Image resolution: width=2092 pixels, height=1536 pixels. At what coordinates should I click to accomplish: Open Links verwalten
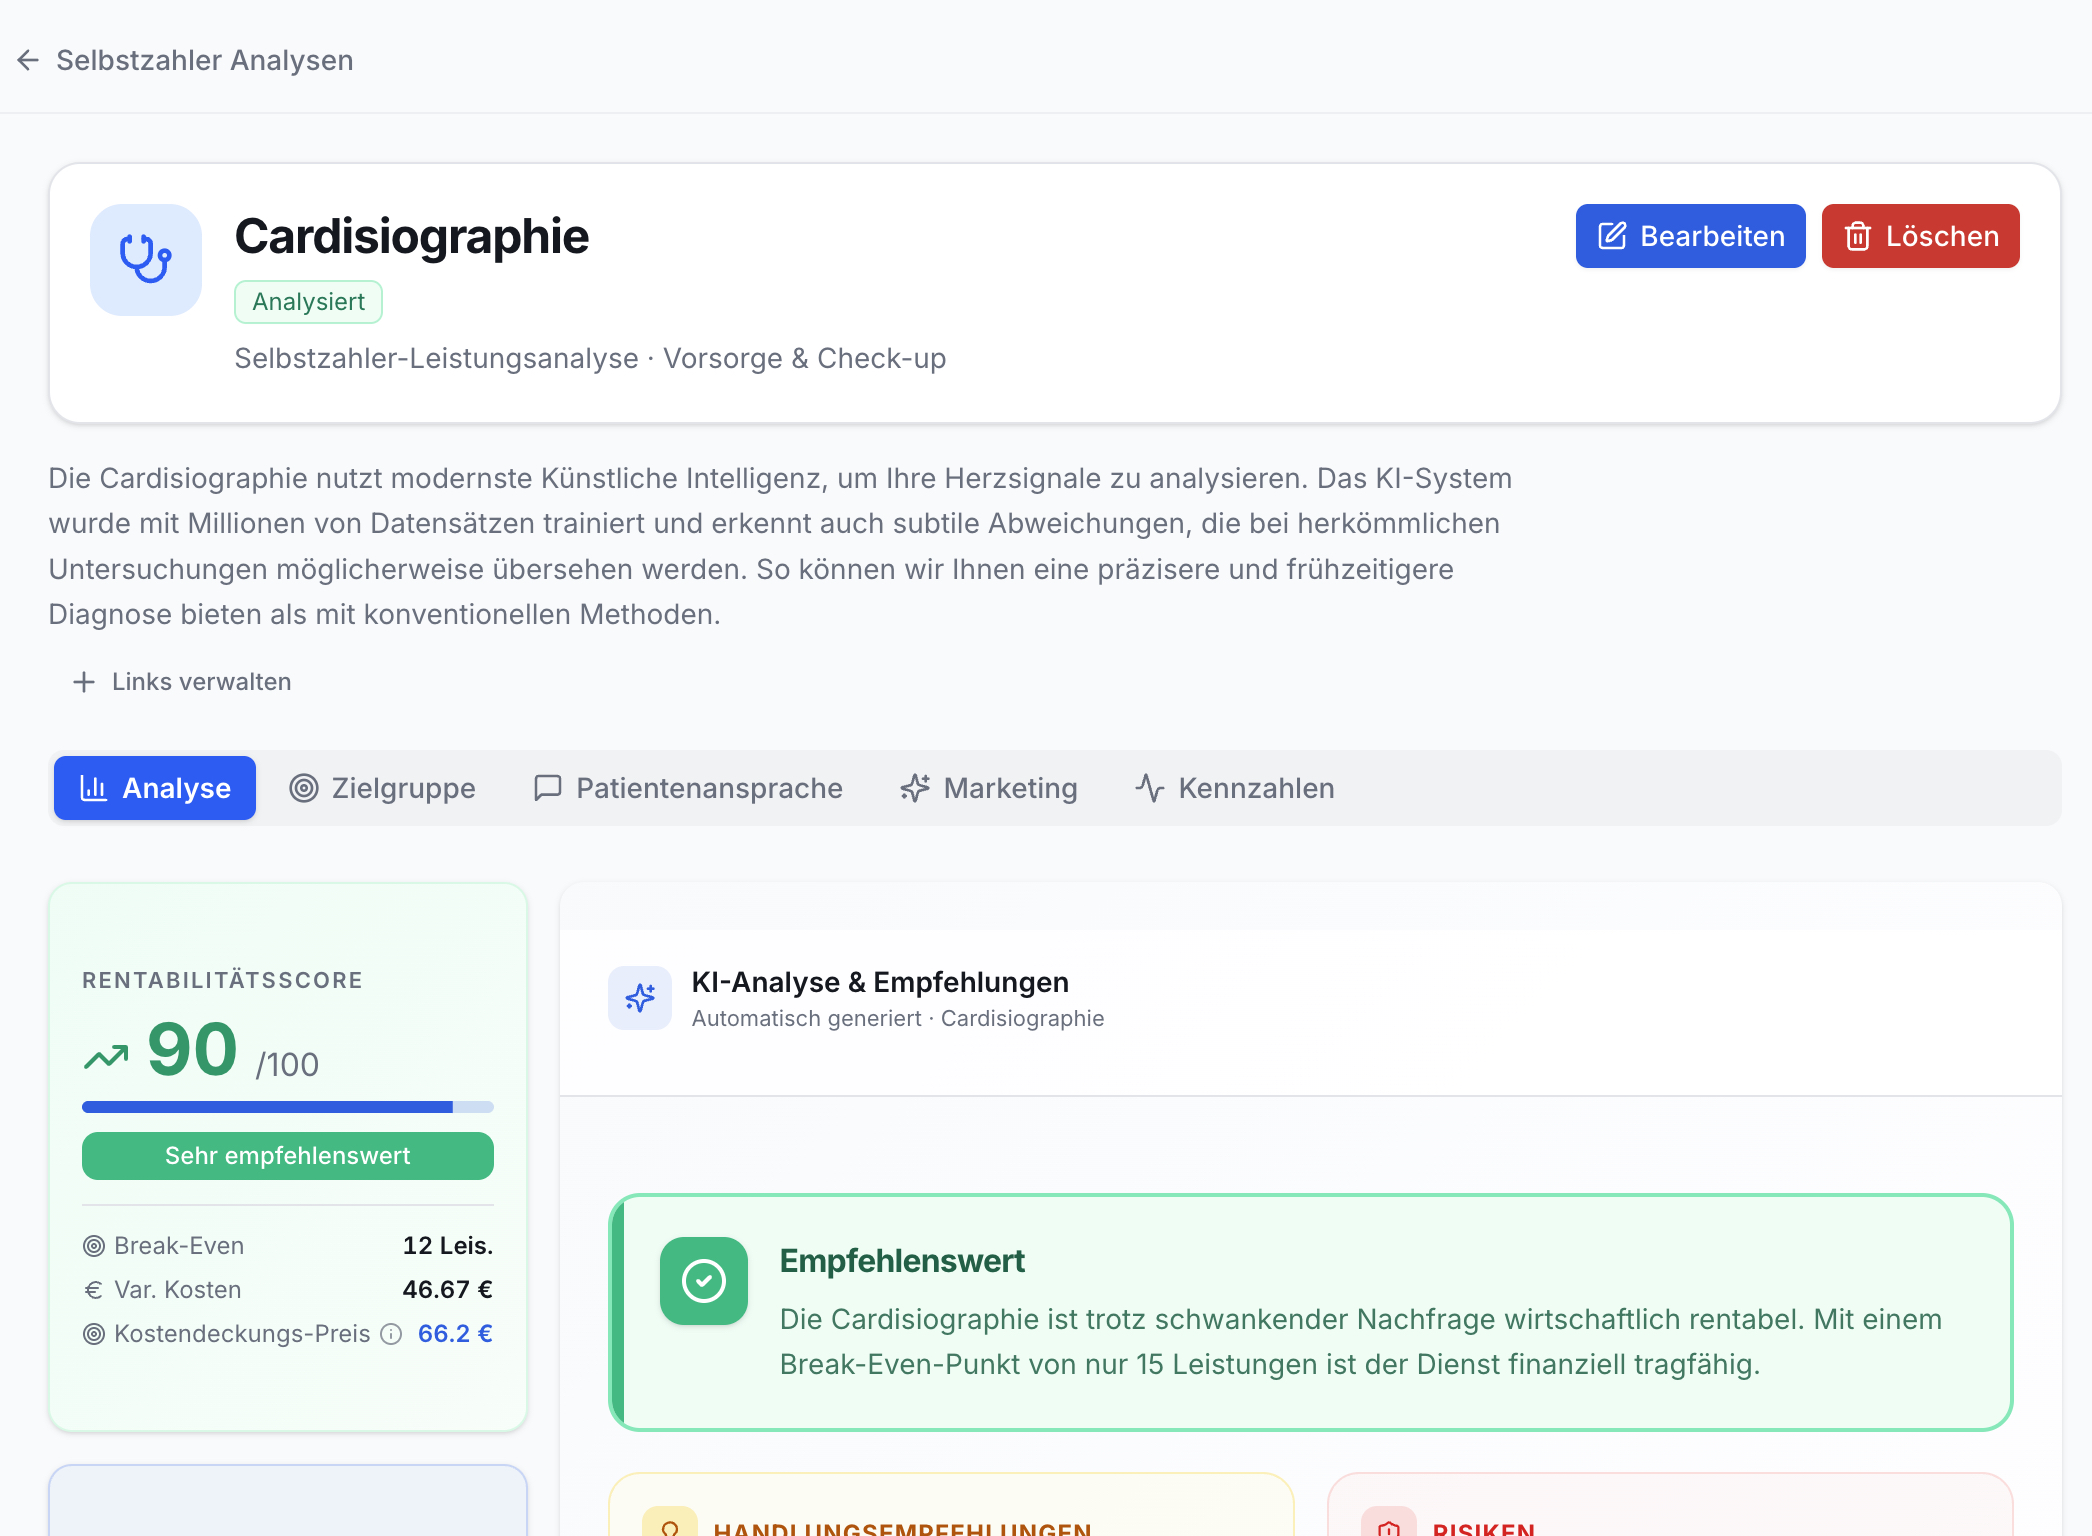(x=182, y=682)
